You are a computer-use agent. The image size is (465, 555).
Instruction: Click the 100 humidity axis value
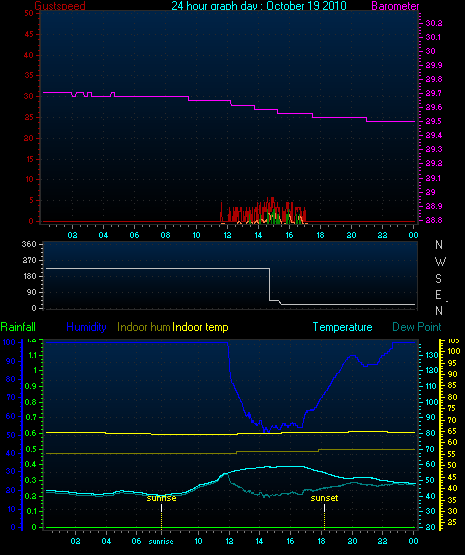pos(9,342)
